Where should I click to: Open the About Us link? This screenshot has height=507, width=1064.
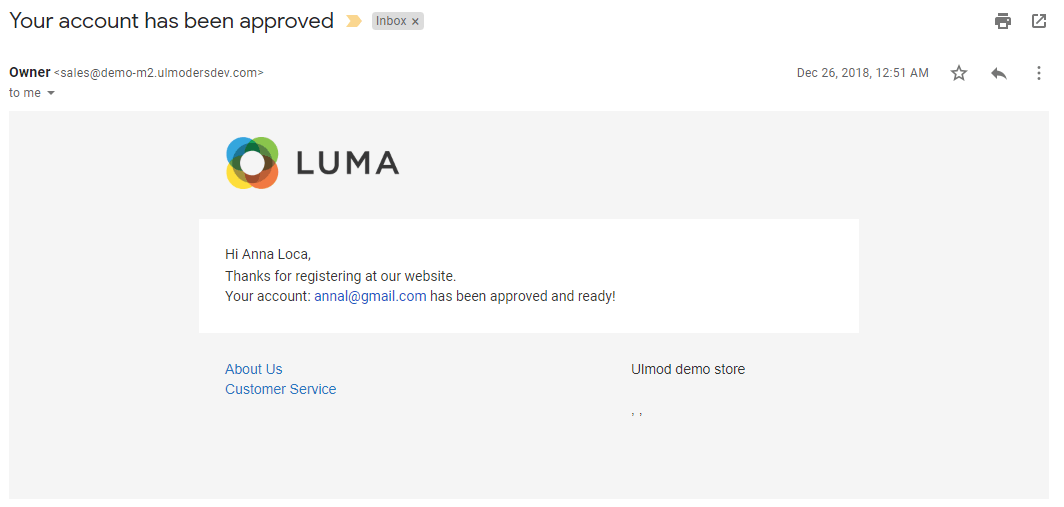click(254, 369)
